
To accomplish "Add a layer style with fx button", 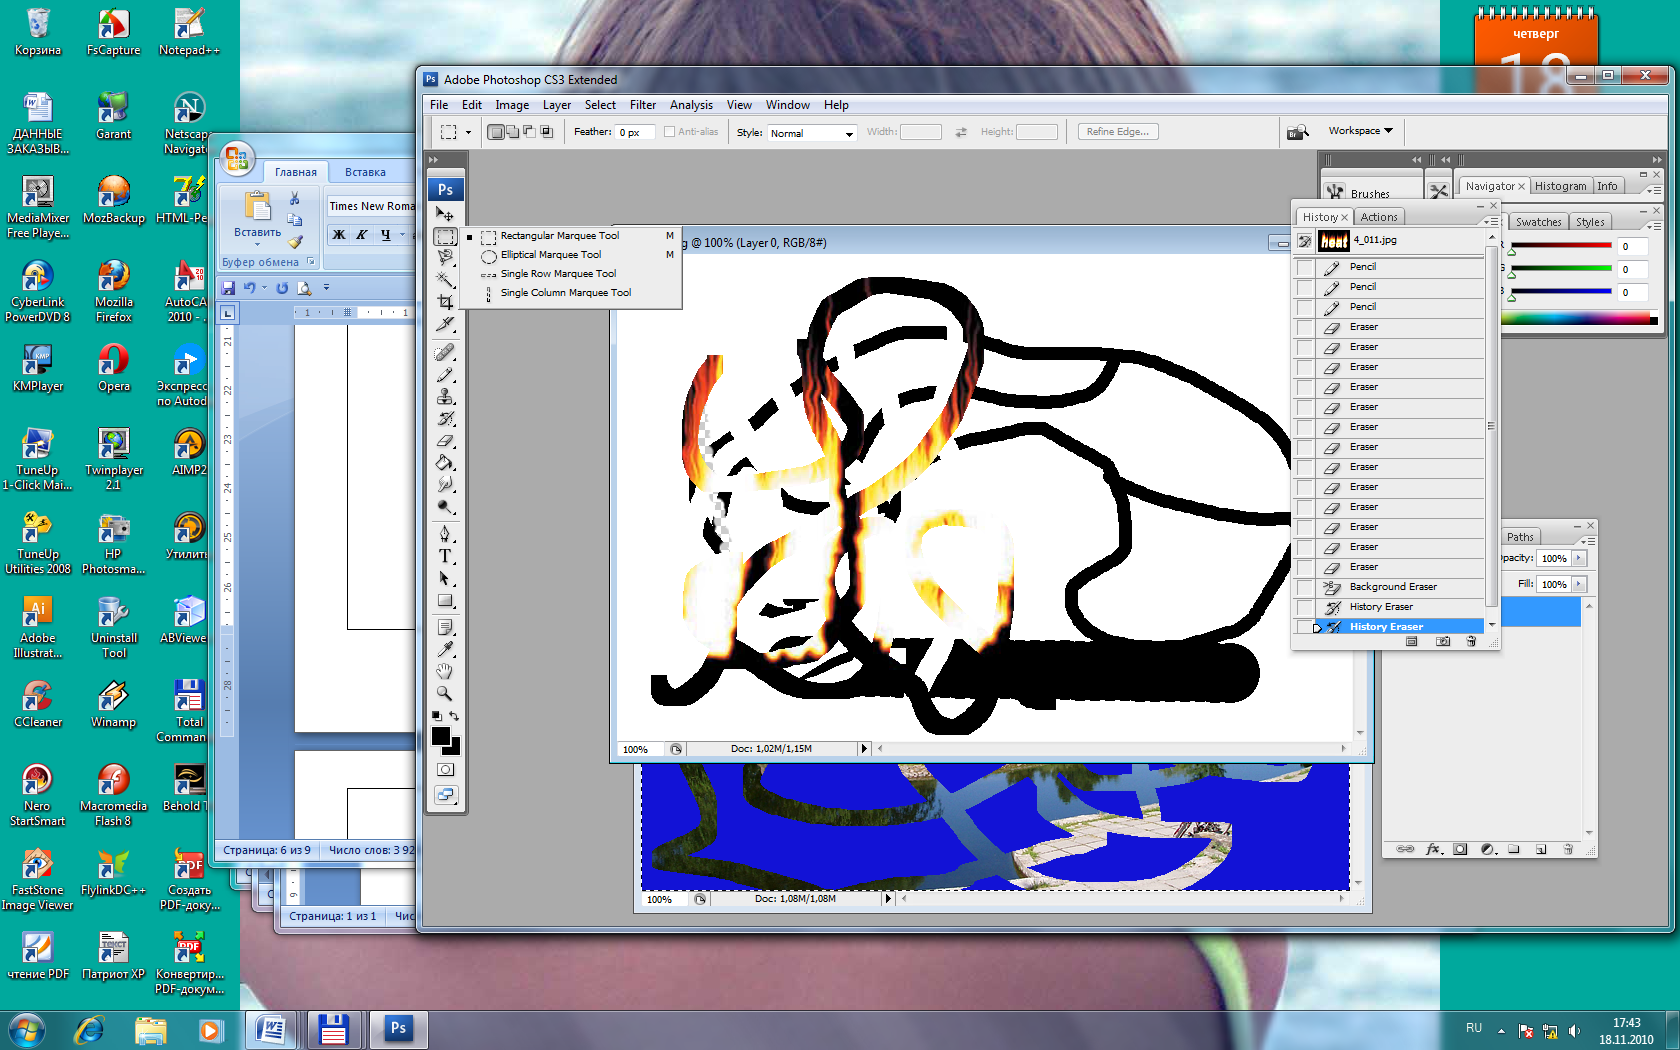I will coord(1433,849).
